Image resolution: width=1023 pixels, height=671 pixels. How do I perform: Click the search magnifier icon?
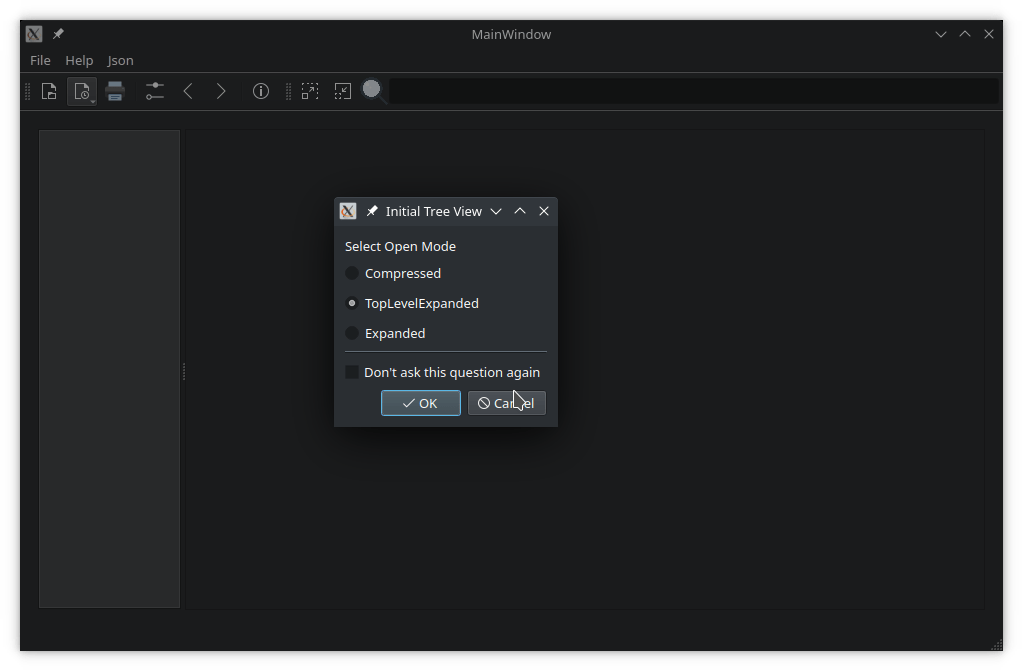click(372, 89)
